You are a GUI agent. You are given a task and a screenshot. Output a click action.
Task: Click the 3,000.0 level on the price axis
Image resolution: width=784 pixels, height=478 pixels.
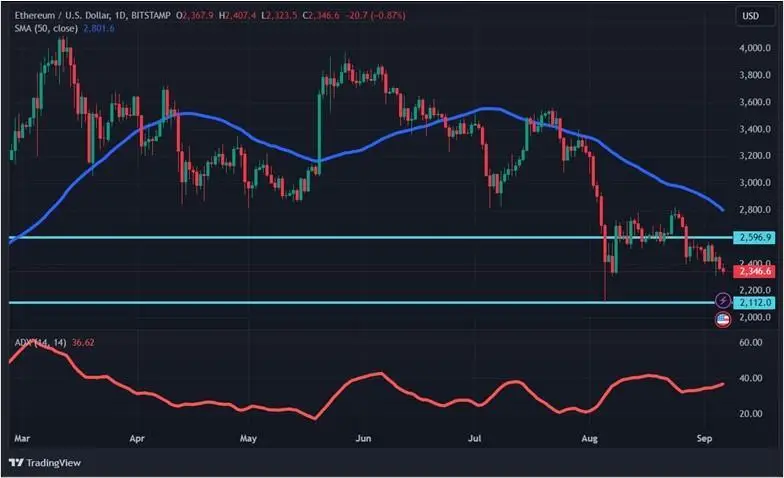pyautogui.click(x=752, y=183)
